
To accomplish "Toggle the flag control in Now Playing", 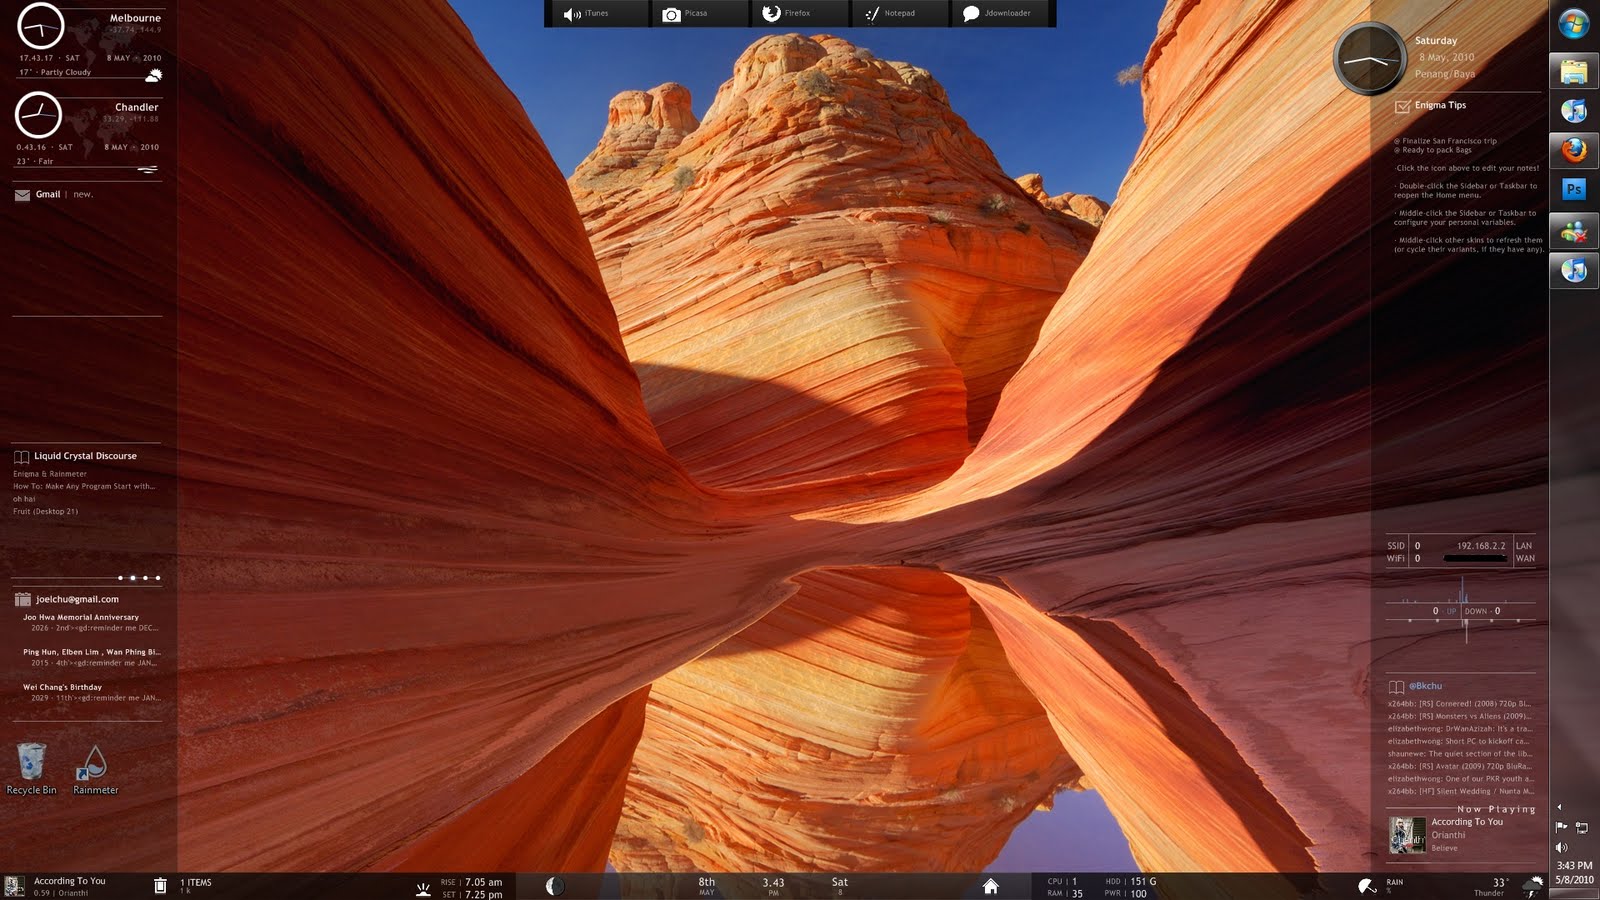I will tap(1562, 826).
